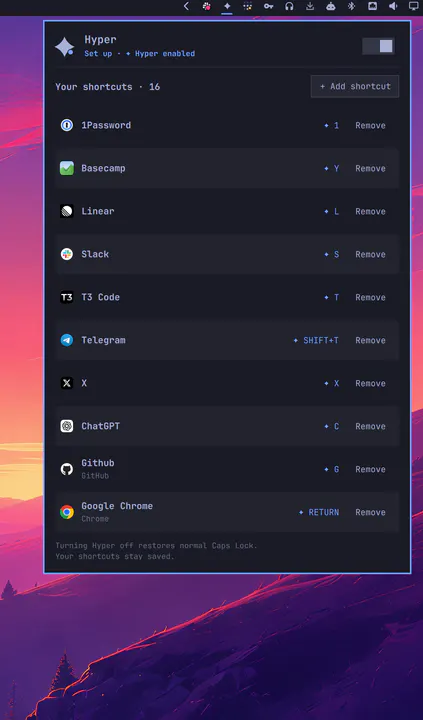
Task: Click the Slack app icon
Action: pyautogui.click(x=67, y=254)
